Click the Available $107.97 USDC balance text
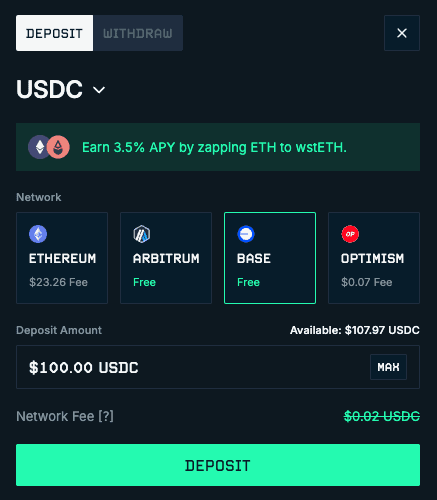 (x=355, y=330)
